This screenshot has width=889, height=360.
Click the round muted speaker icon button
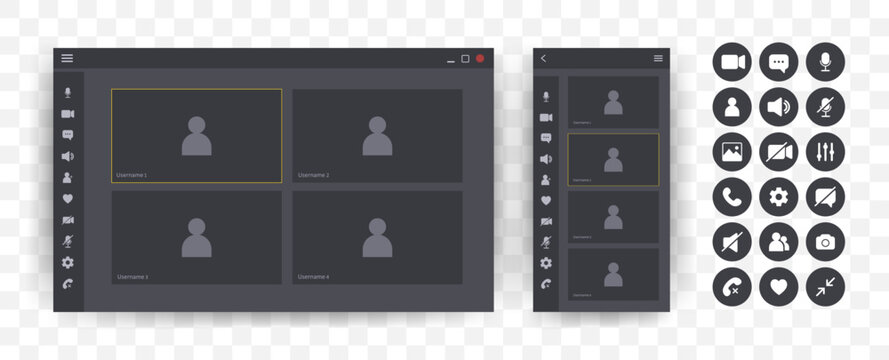click(x=732, y=242)
